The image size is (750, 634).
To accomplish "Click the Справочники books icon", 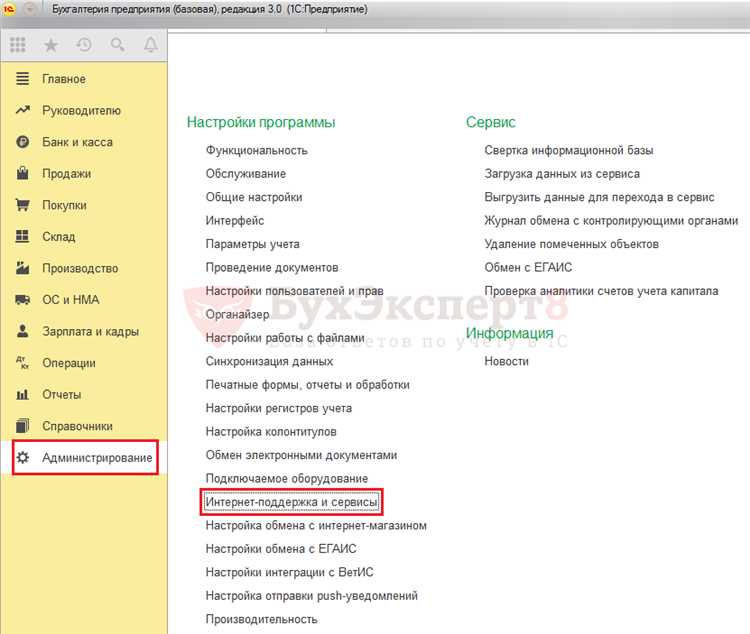I will [22, 425].
